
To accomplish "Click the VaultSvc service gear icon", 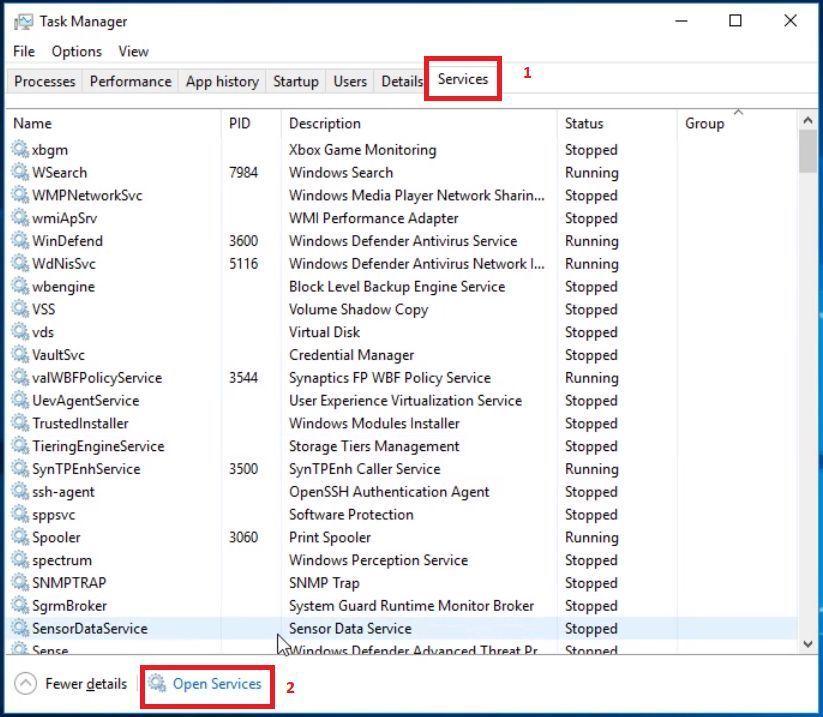I will pyautogui.click(x=20, y=354).
